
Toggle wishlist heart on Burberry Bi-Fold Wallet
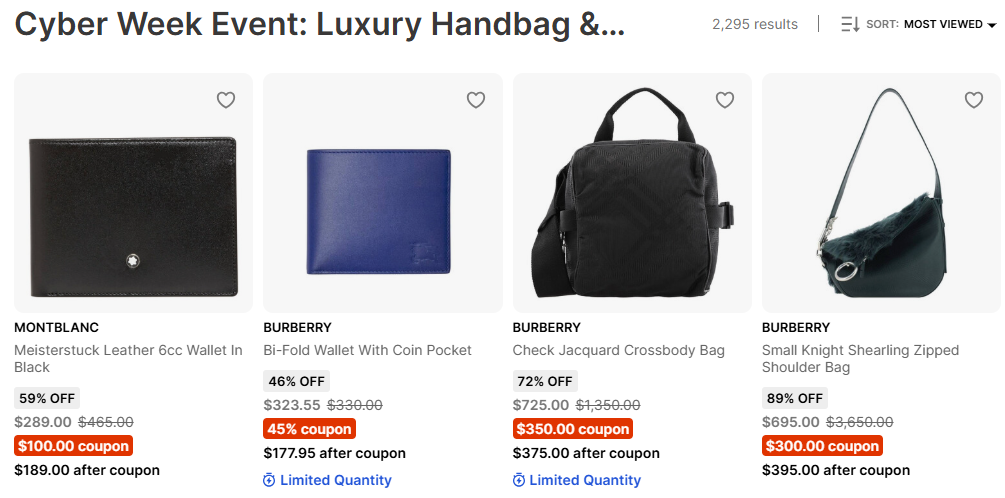coord(476,100)
